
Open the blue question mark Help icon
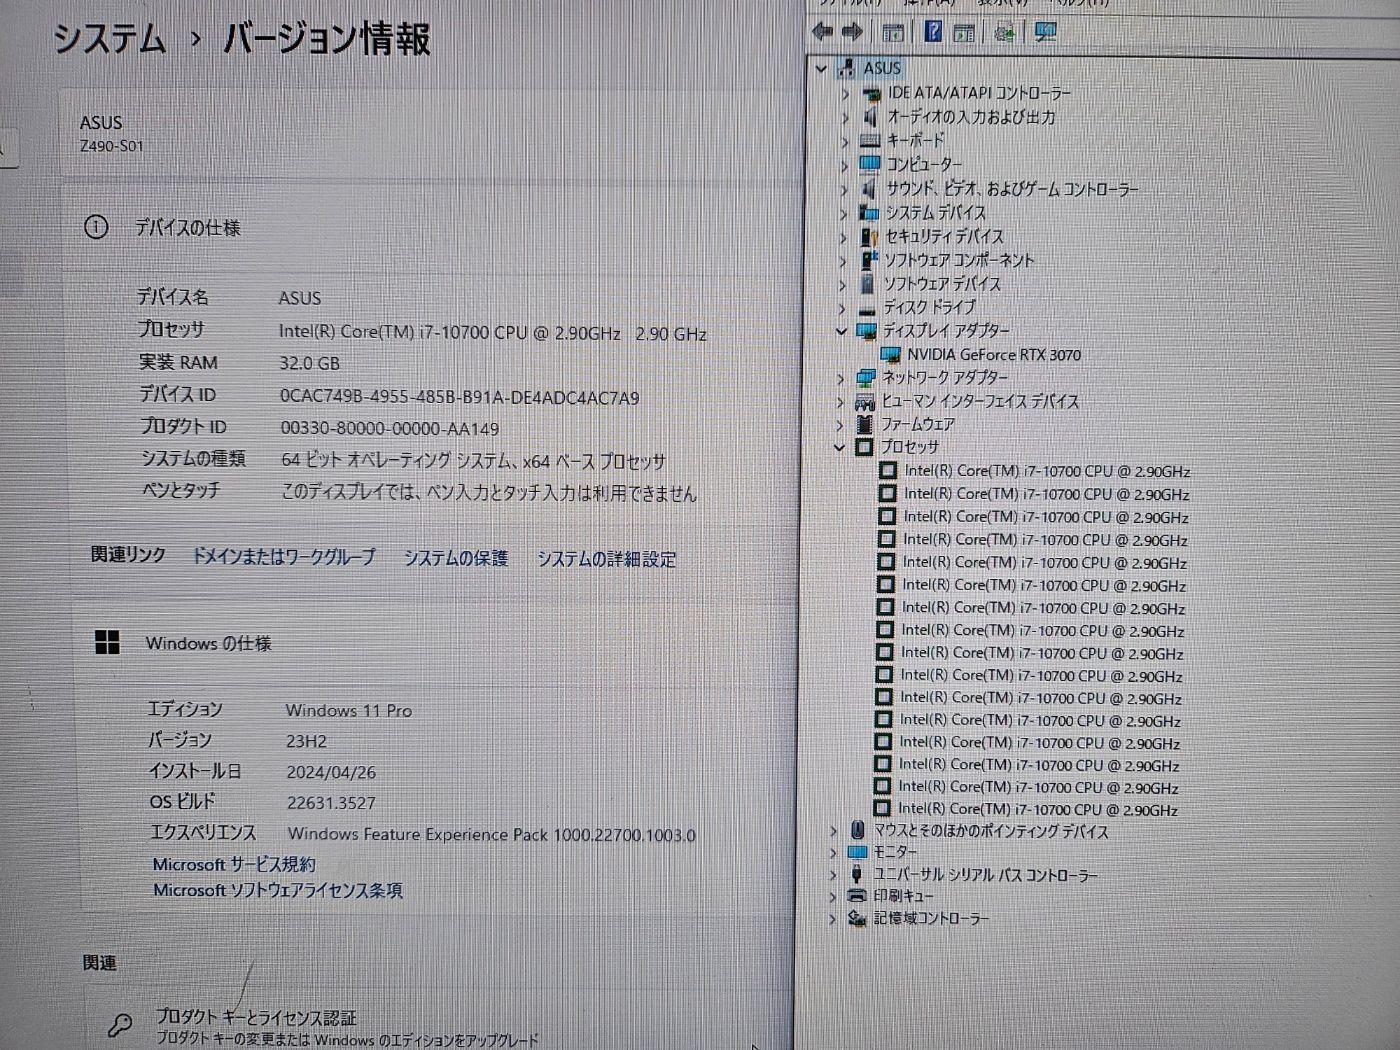[933, 32]
